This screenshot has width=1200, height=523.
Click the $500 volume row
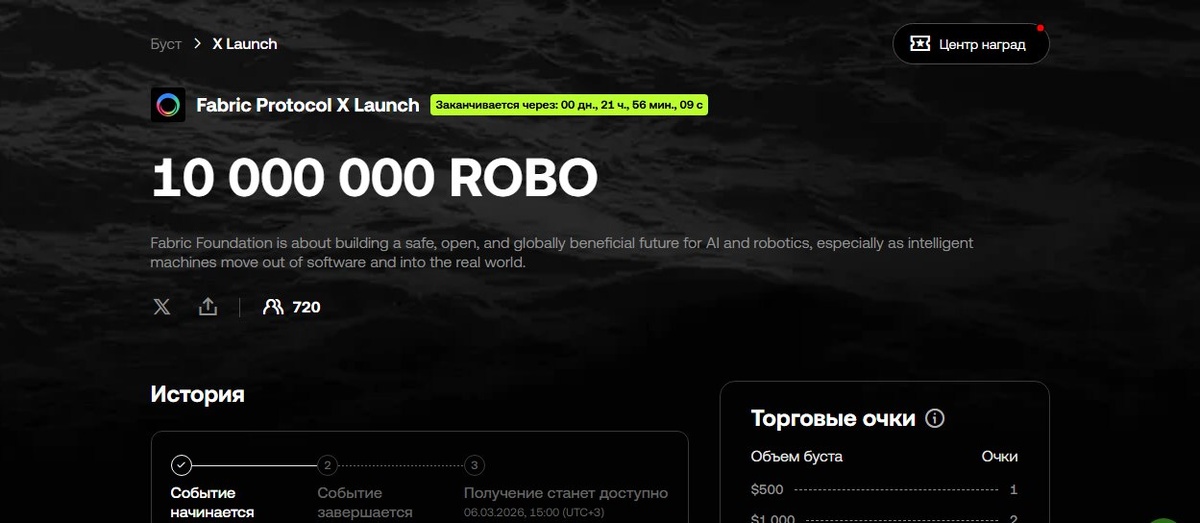tap(884, 489)
